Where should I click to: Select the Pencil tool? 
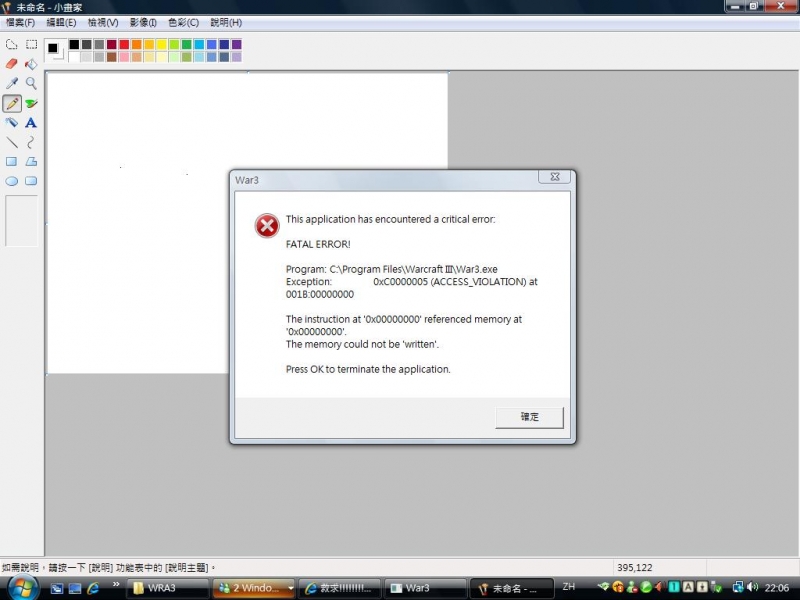(12, 104)
